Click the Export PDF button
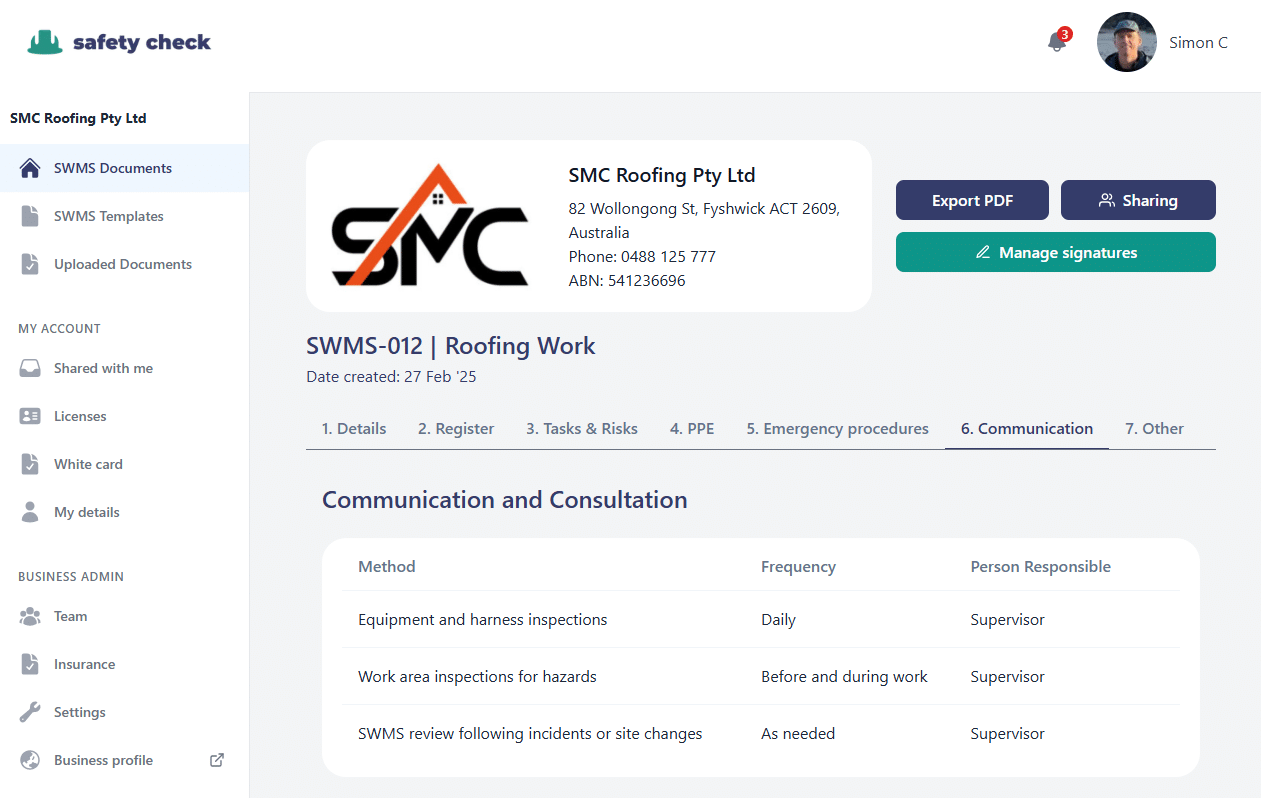1261x798 pixels. (x=972, y=200)
